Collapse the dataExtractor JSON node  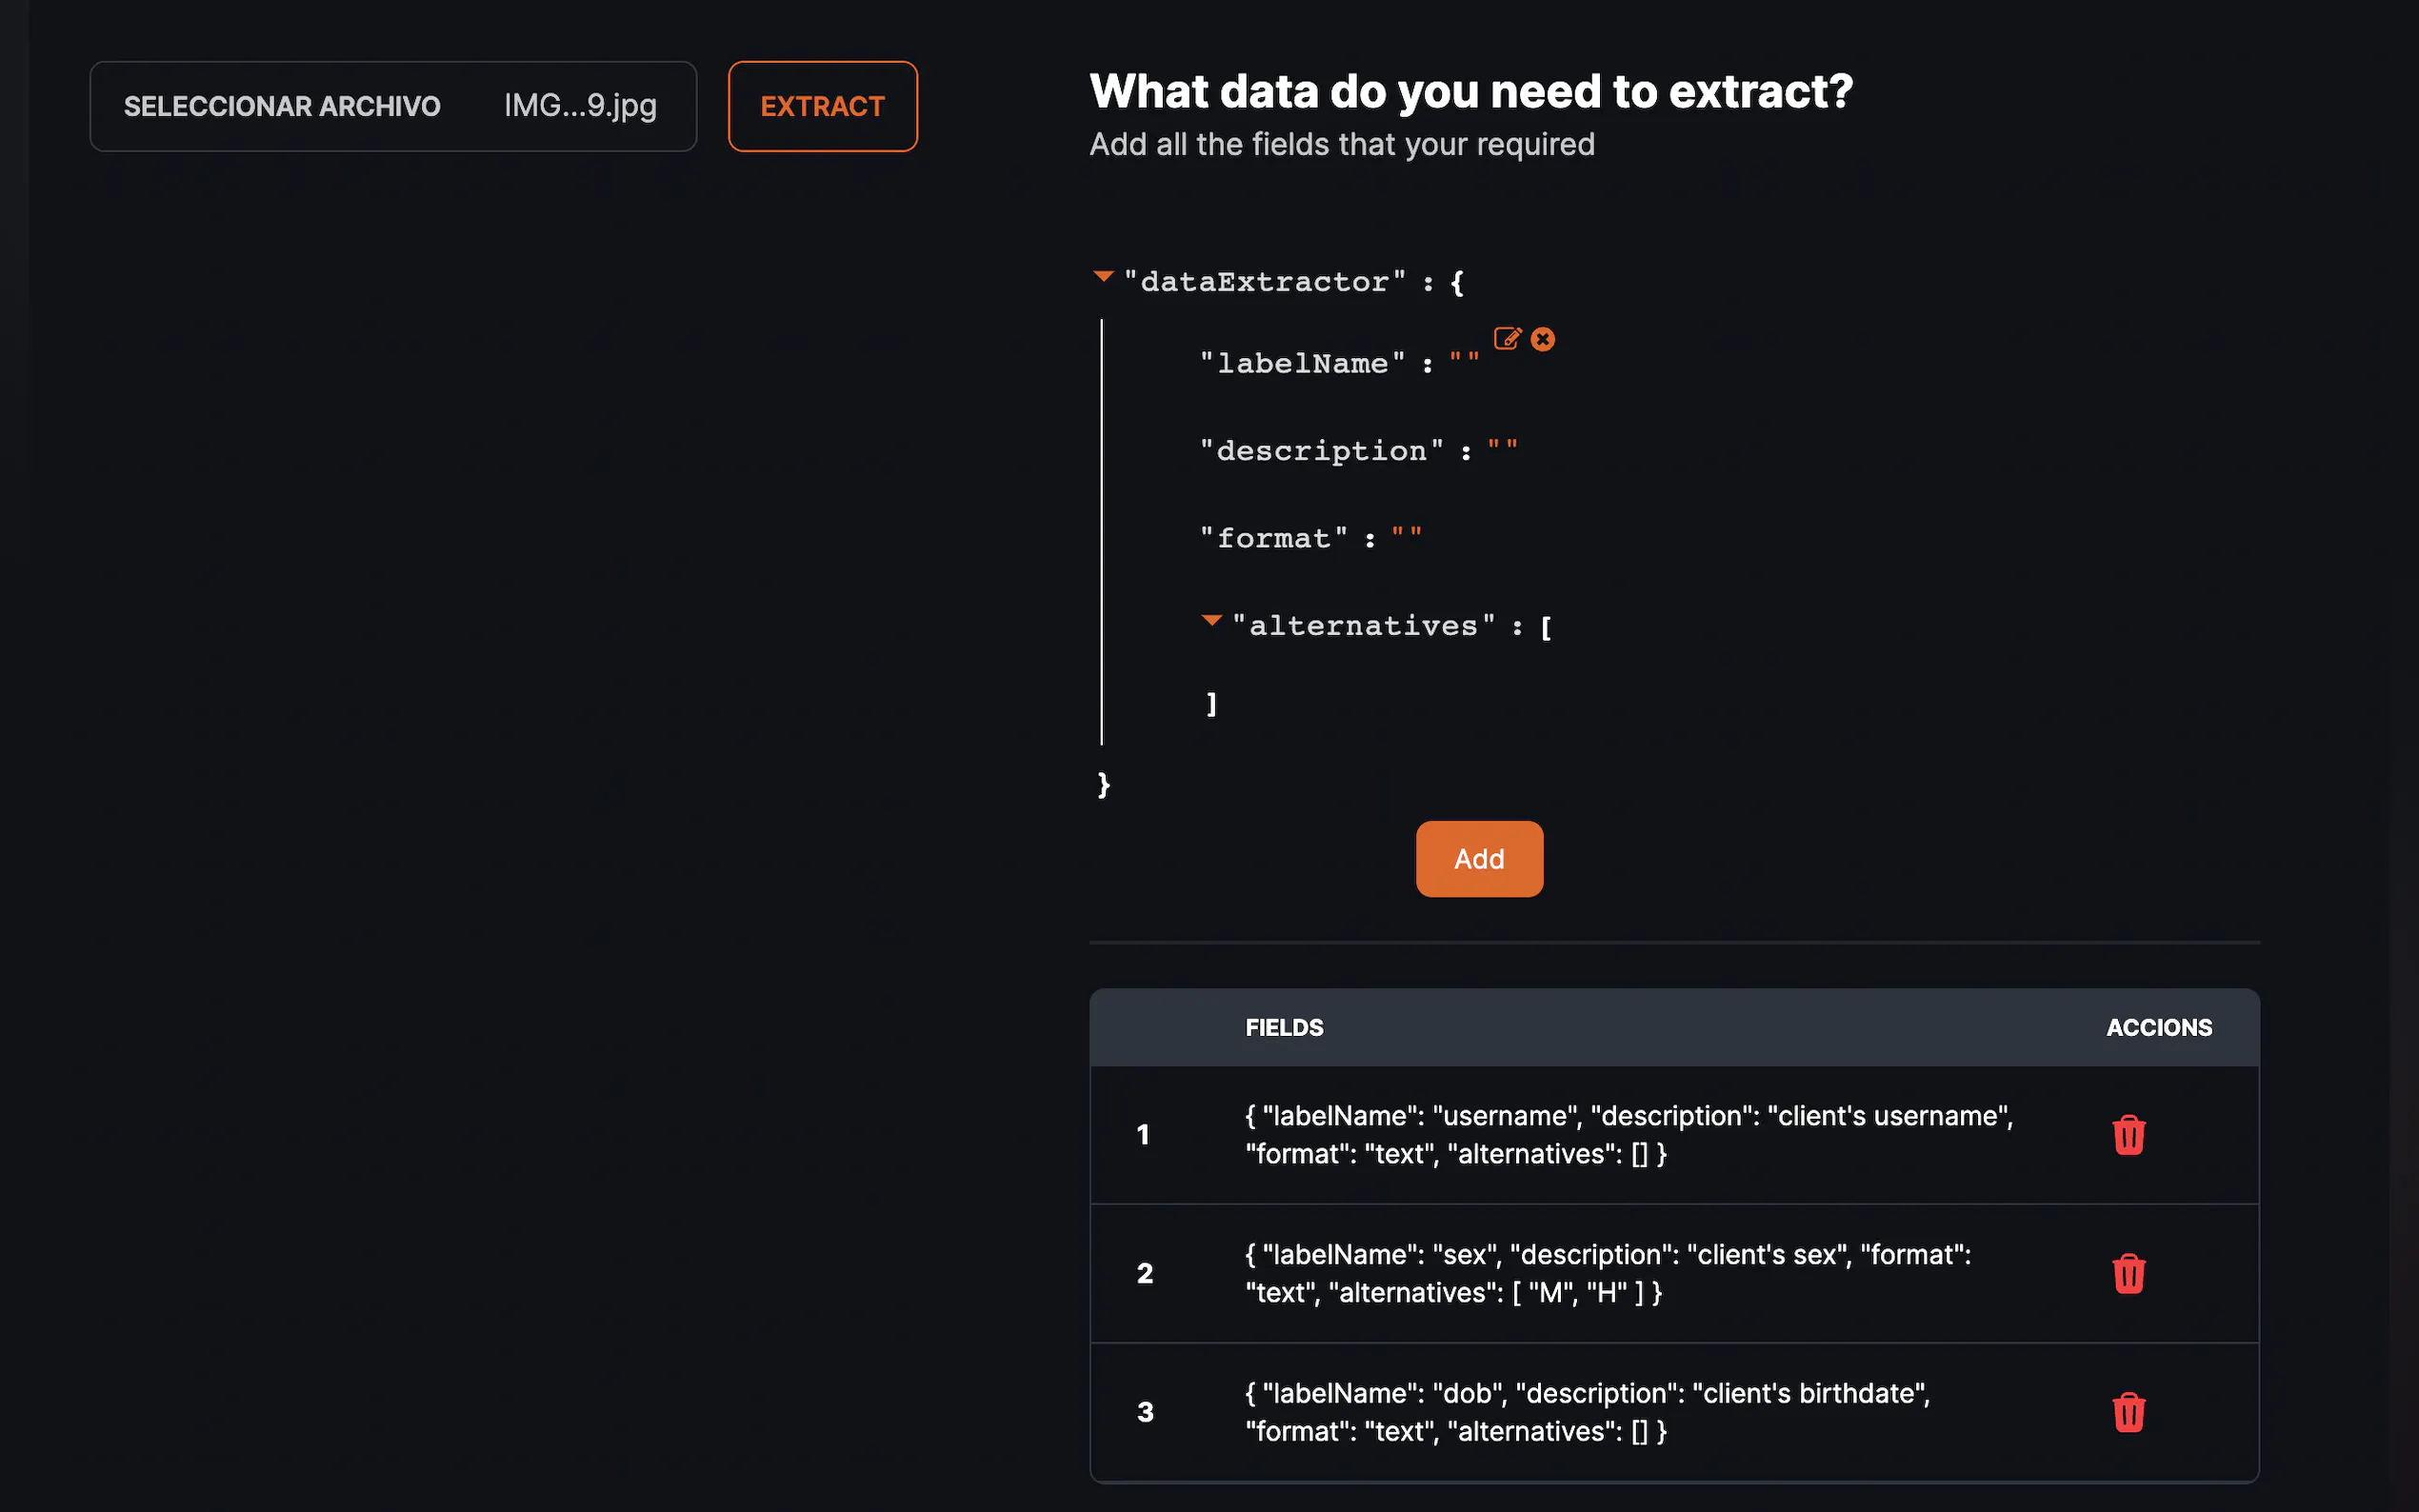click(1103, 277)
